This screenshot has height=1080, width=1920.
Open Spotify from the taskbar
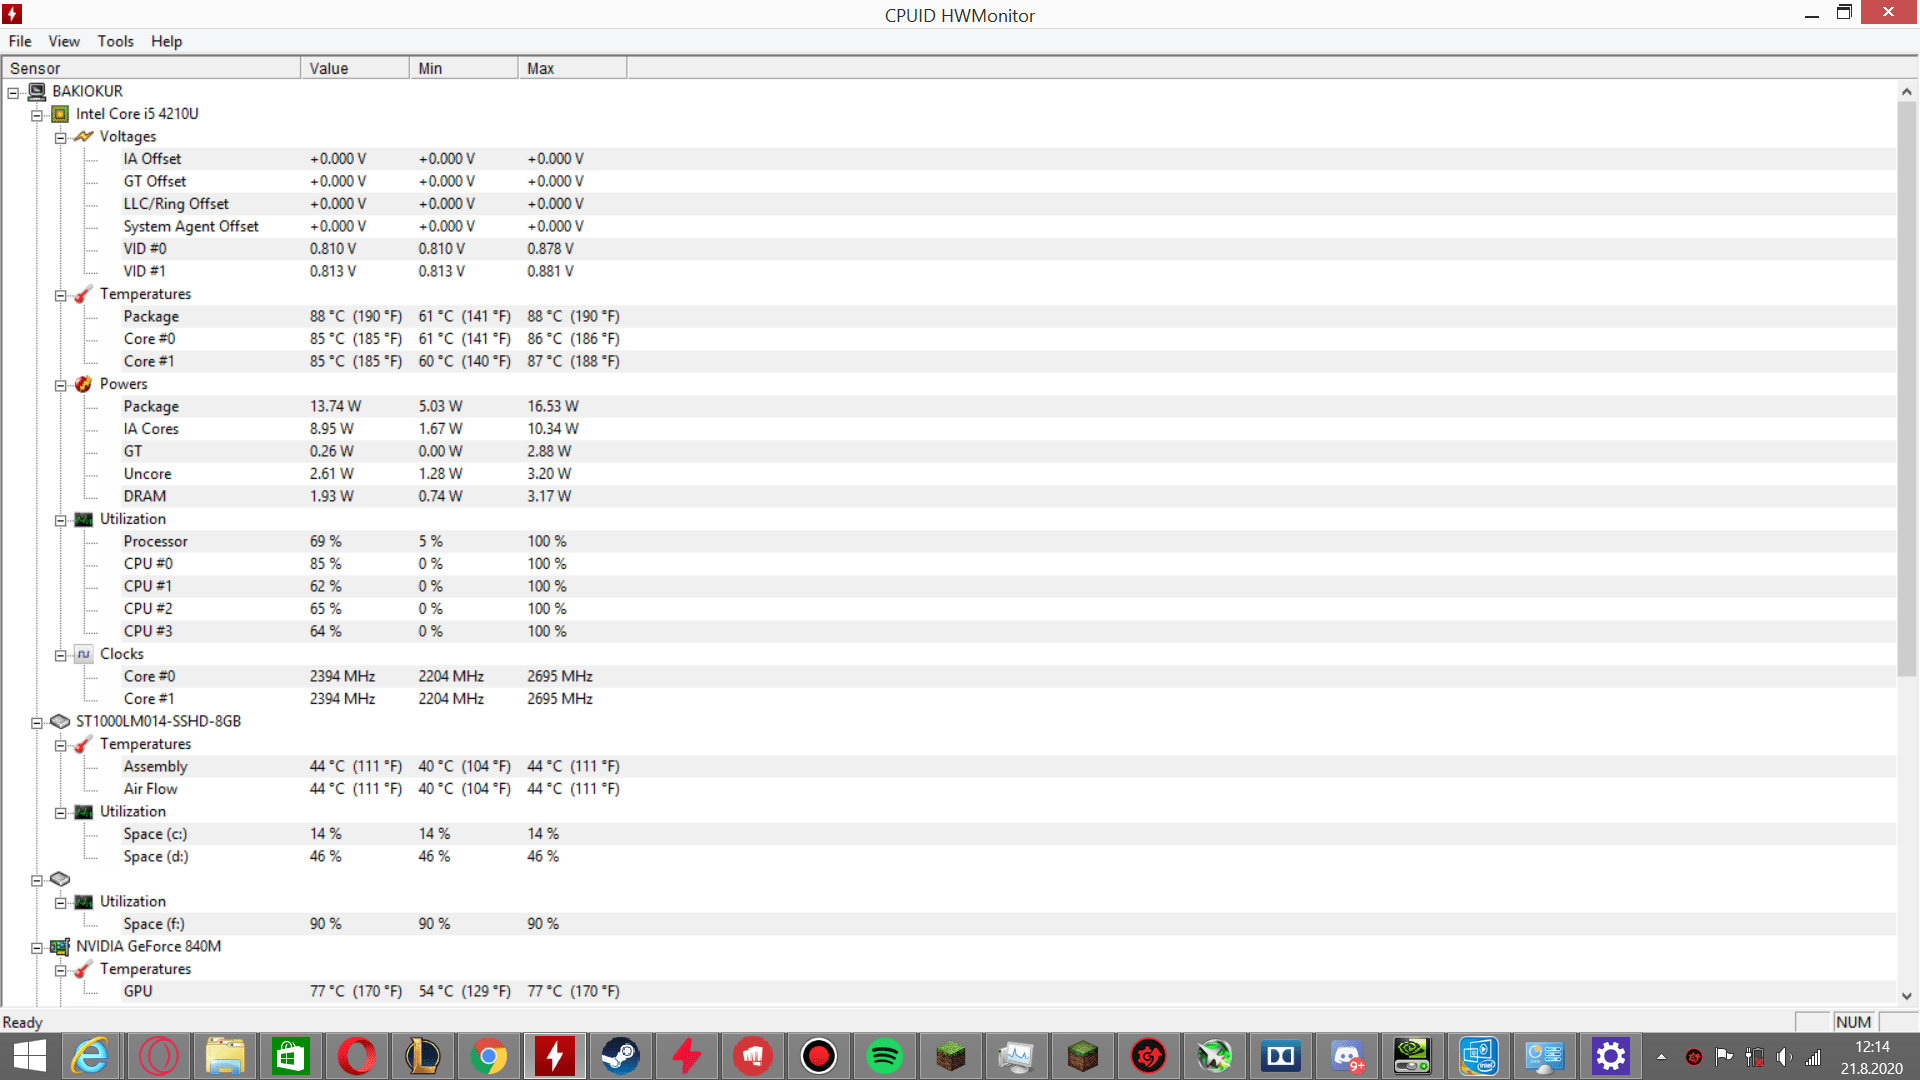point(884,1056)
